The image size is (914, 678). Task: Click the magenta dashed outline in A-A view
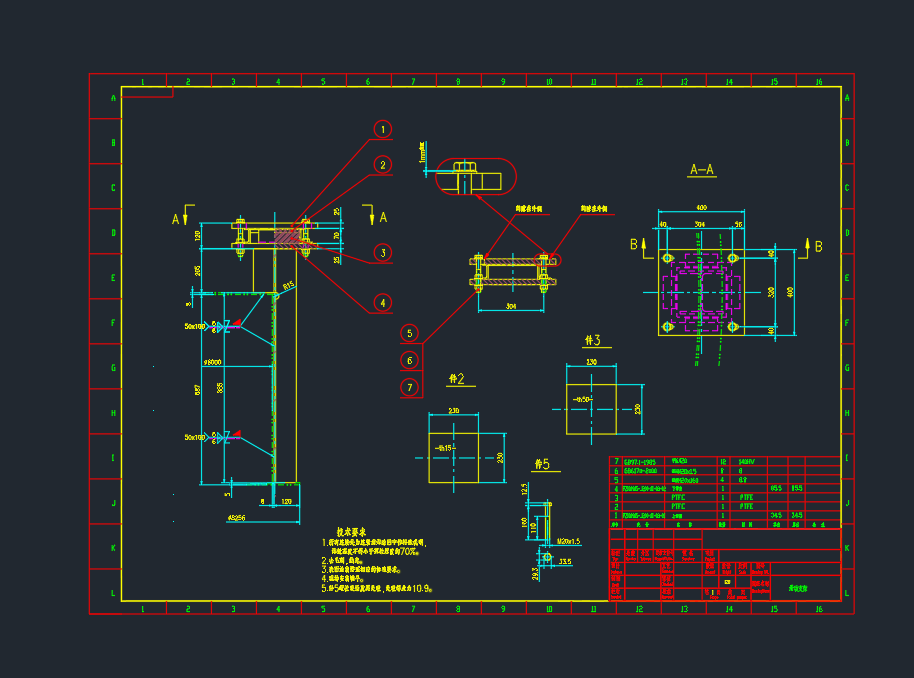pos(701,292)
